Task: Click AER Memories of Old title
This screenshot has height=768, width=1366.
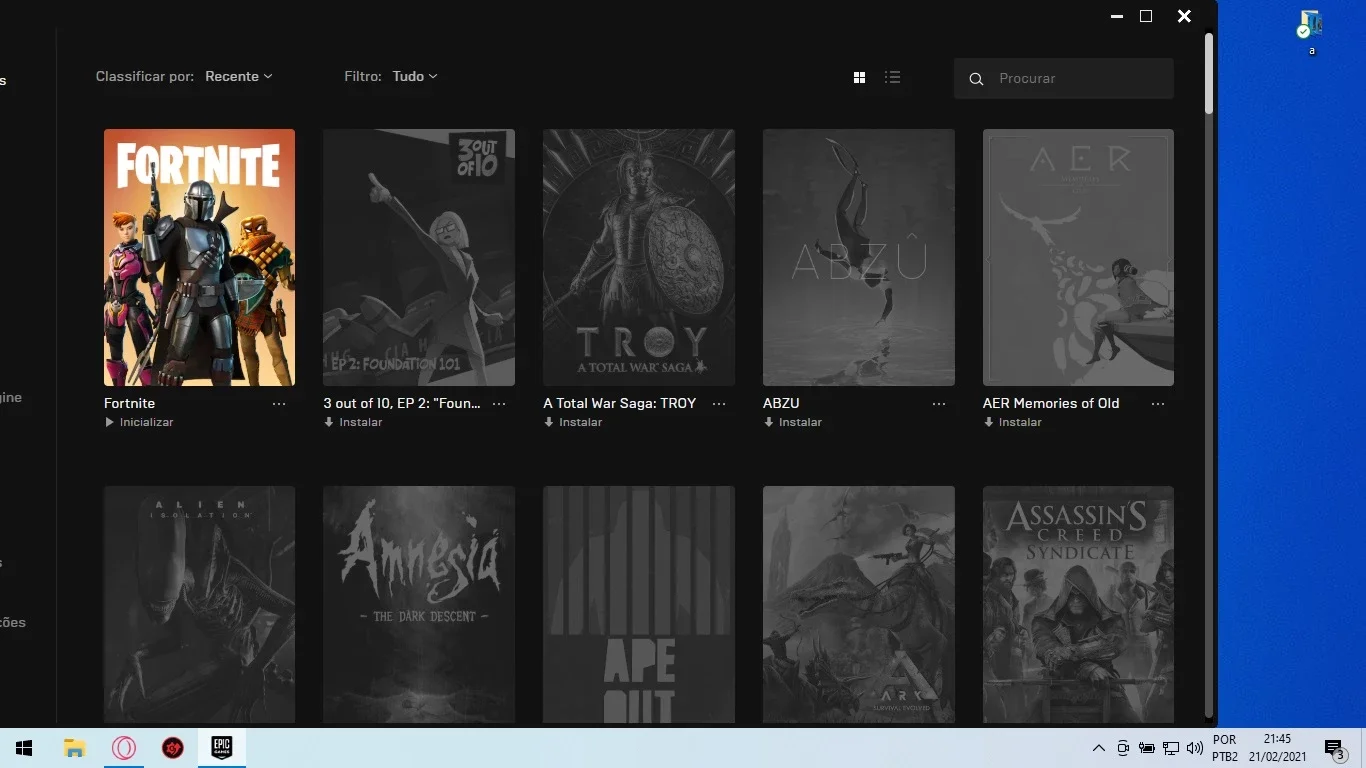Action: point(1051,403)
